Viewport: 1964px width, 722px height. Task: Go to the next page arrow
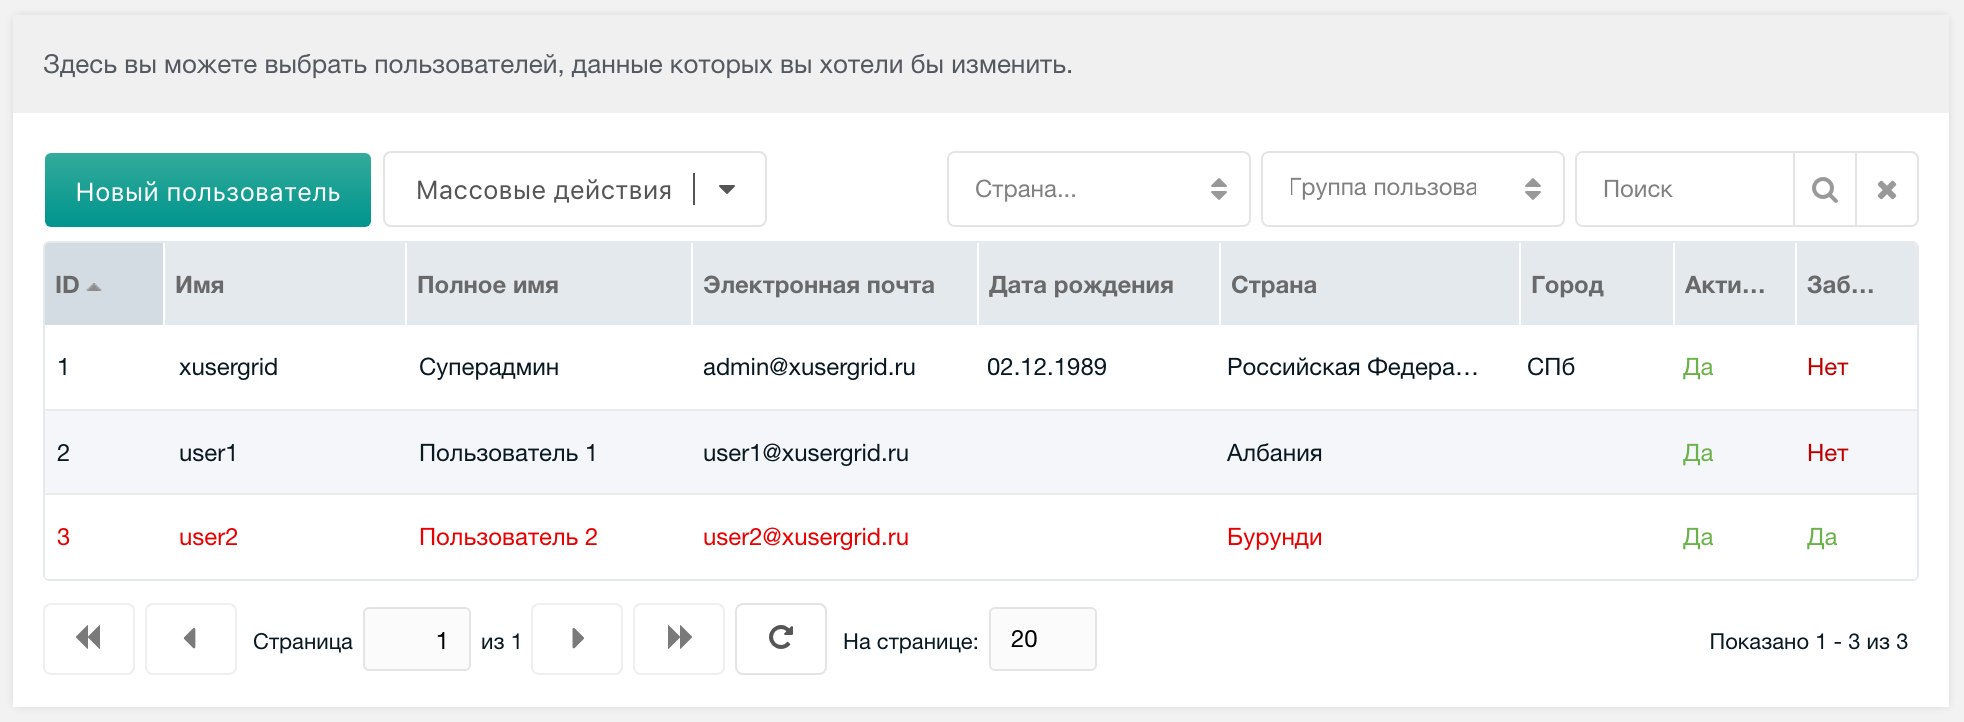577,638
